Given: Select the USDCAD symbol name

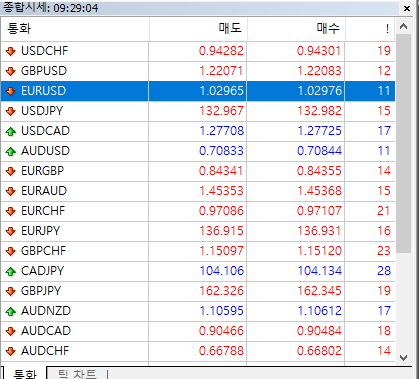Looking at the screenshot, I should 45,131.
